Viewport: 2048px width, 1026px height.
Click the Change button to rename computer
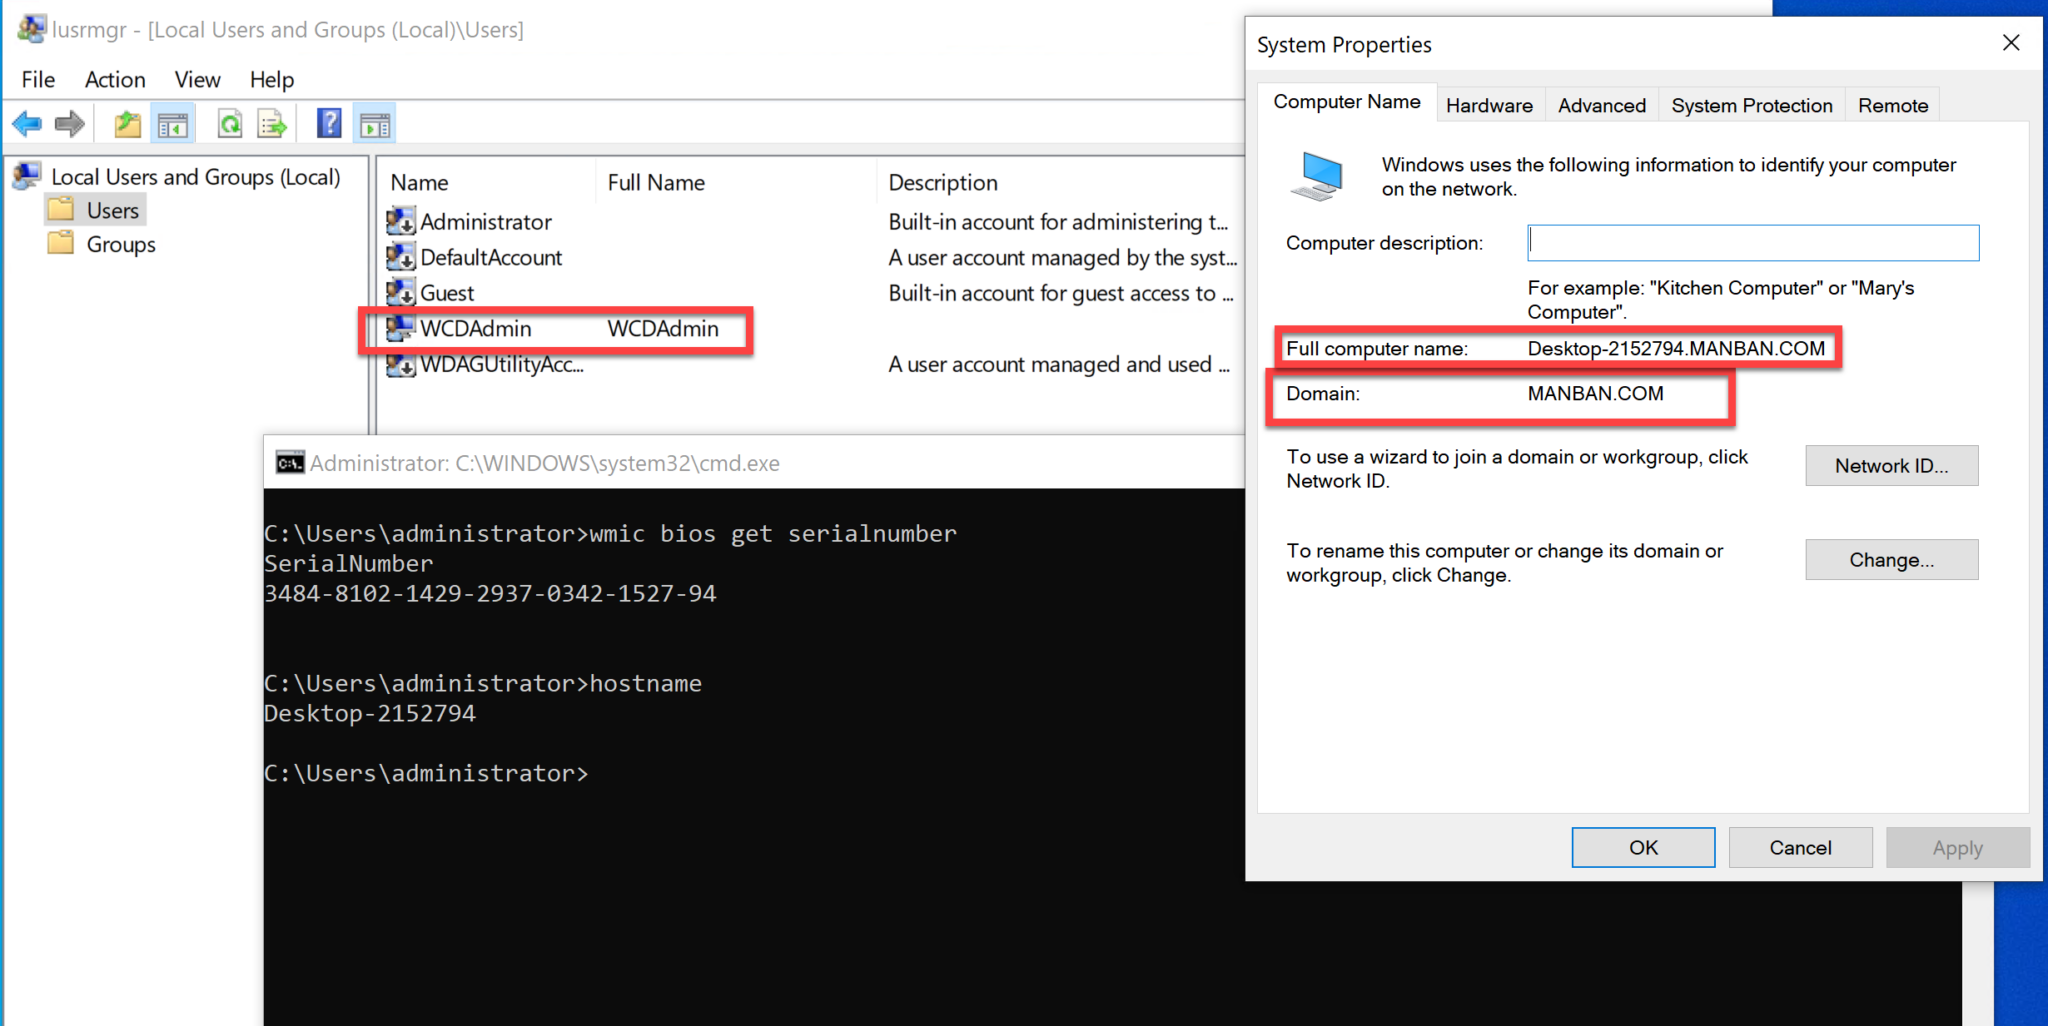[1890, 559]
